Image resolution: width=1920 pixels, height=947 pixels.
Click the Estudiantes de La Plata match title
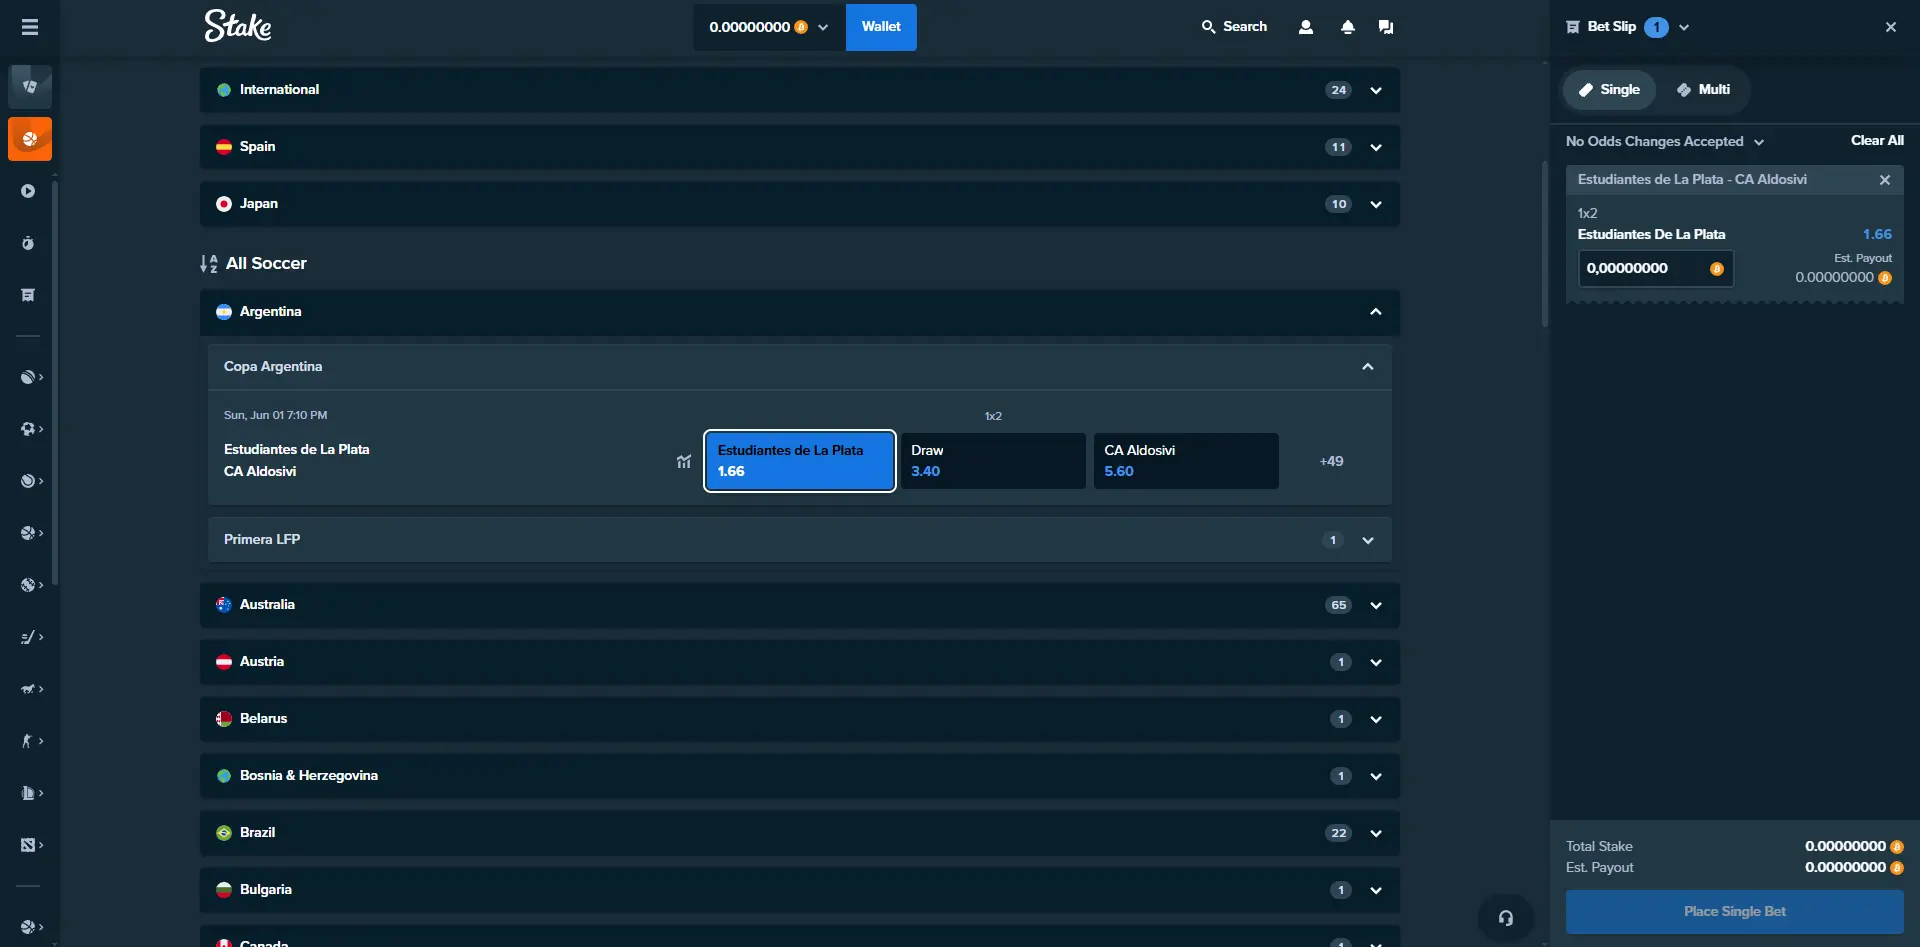click(x=297, y=450)
